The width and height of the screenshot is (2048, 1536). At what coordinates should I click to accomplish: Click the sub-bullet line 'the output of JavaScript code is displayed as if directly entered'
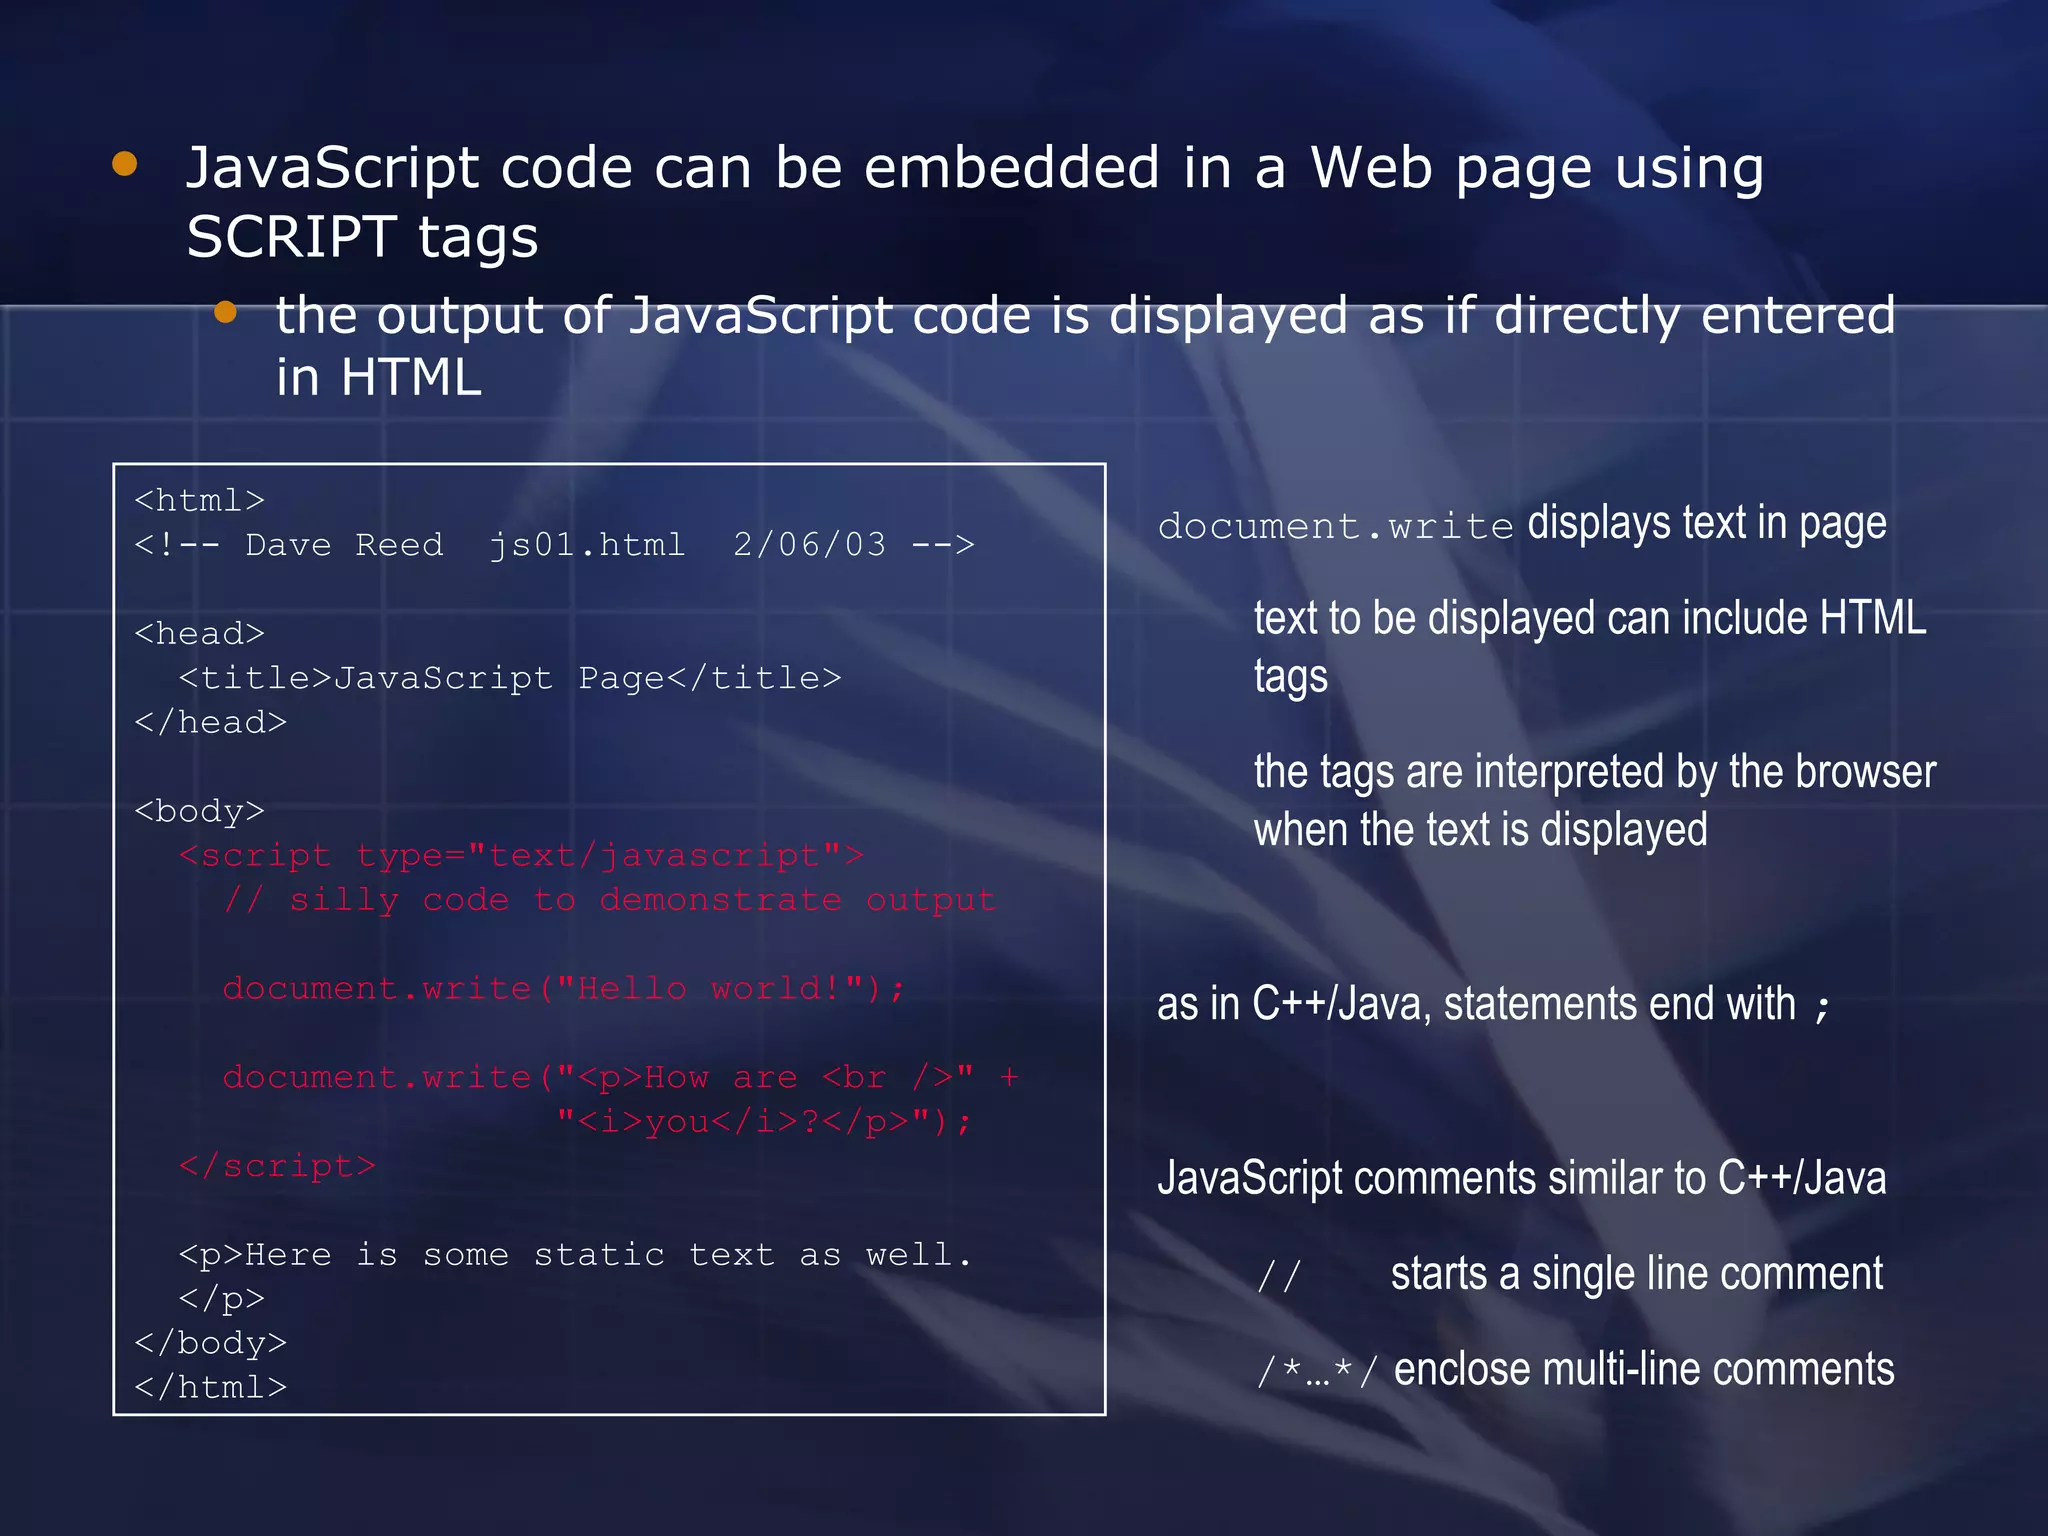click(x=1086, y=315)
